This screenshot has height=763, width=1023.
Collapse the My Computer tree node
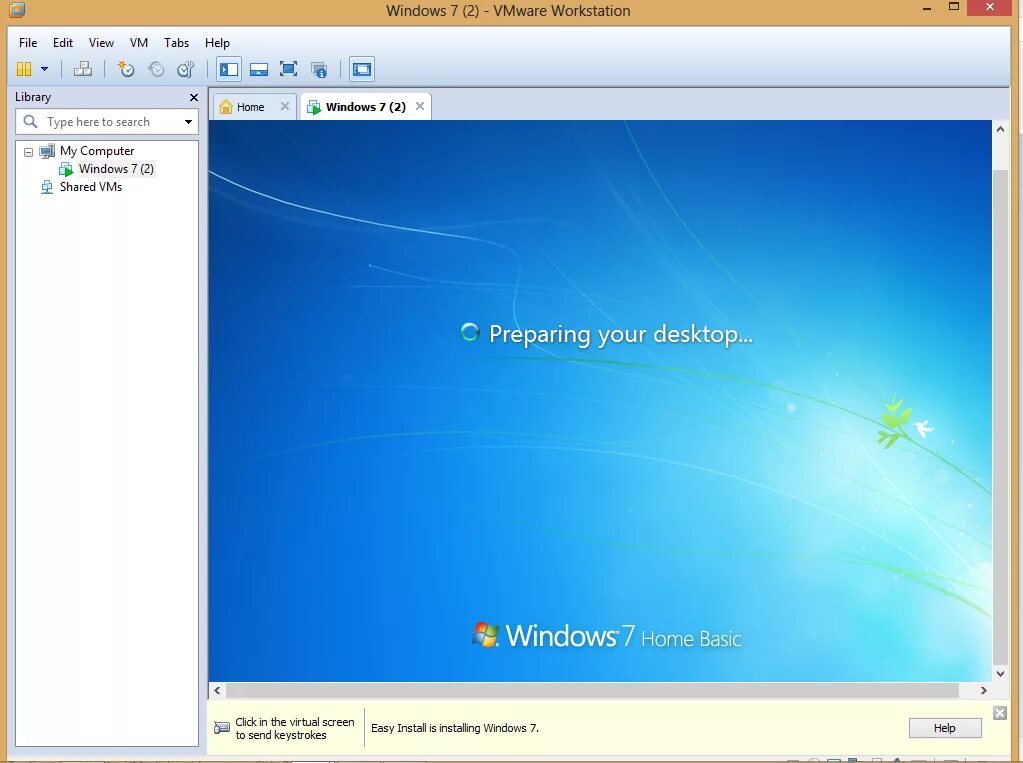[28, 152]
